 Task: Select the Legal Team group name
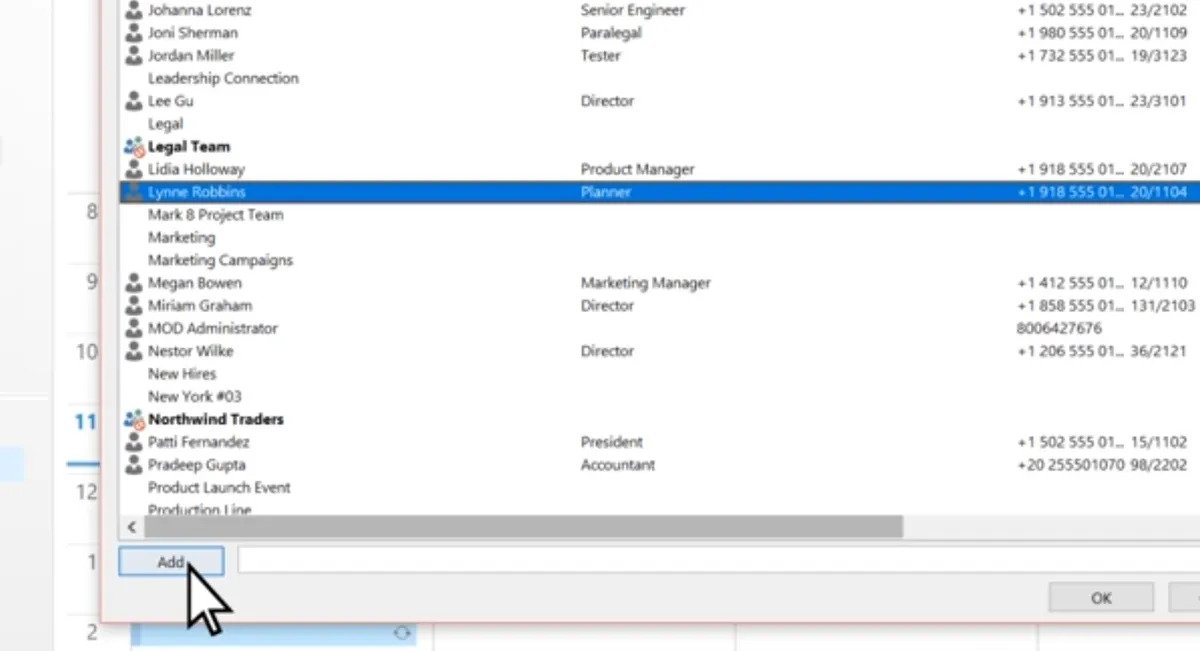[189, 147]
